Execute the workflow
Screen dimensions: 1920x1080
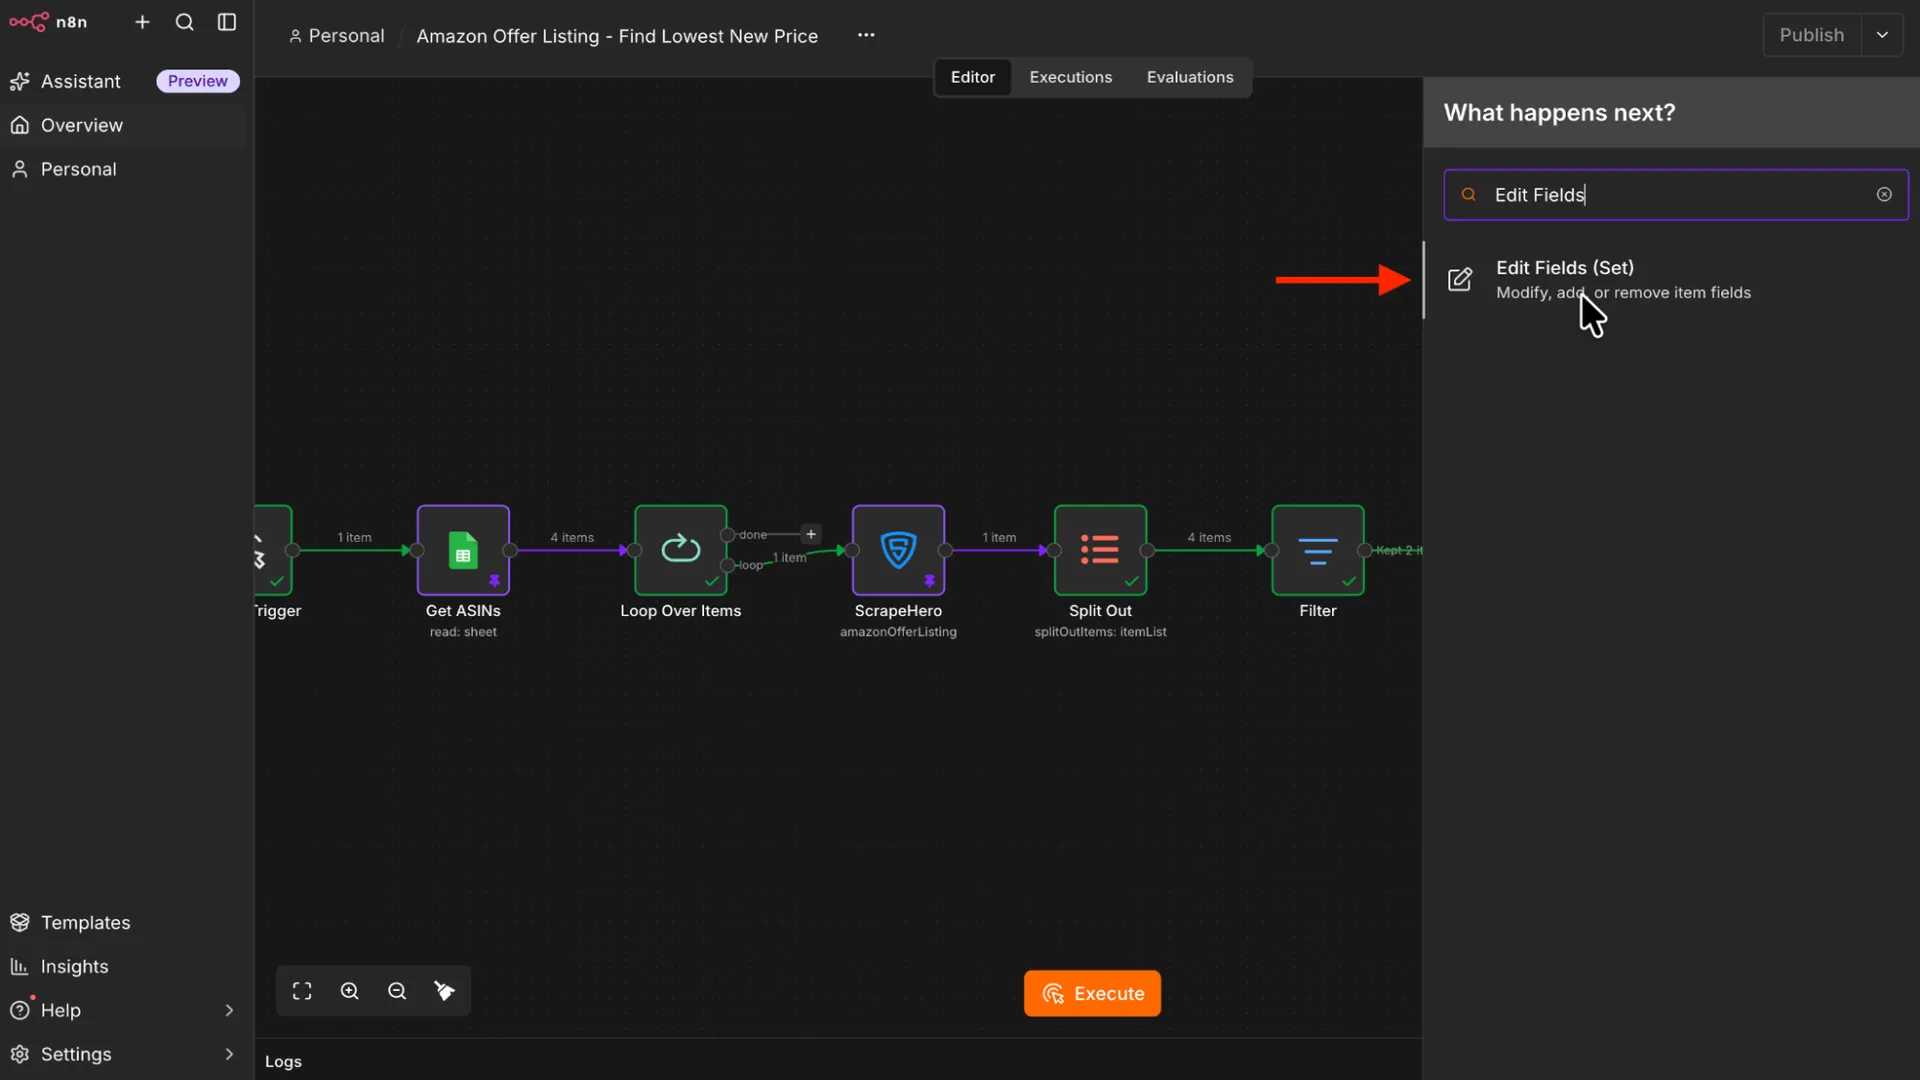[x=1092, y=993]
